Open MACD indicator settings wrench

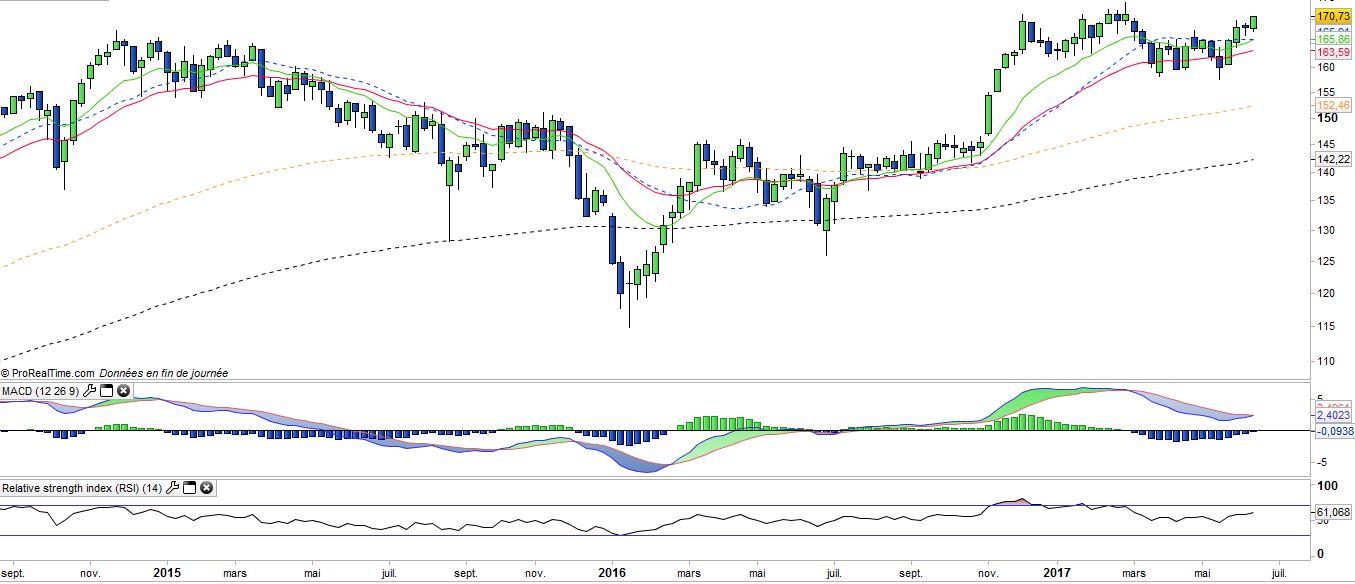coord(89,390)
